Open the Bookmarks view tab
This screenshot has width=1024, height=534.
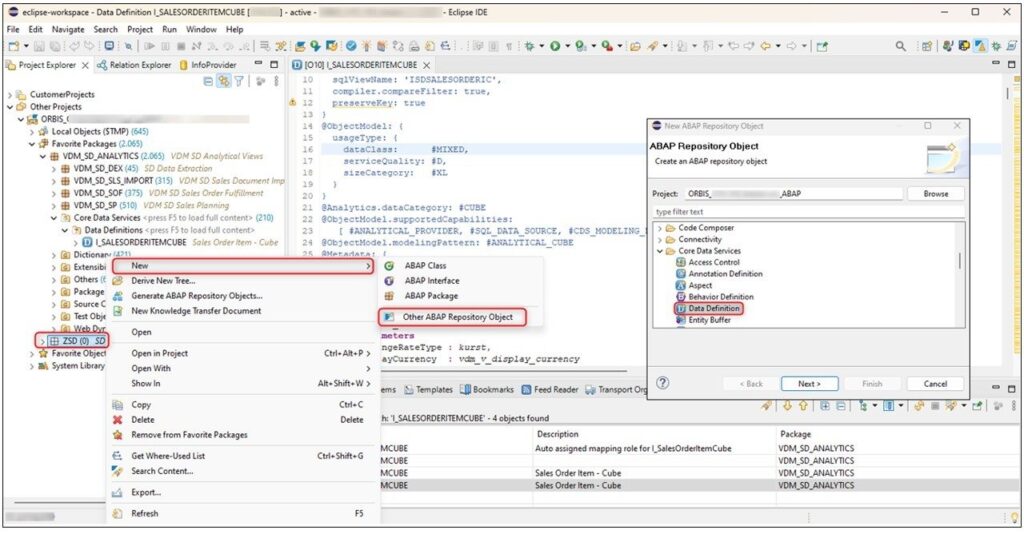[487, 390]
